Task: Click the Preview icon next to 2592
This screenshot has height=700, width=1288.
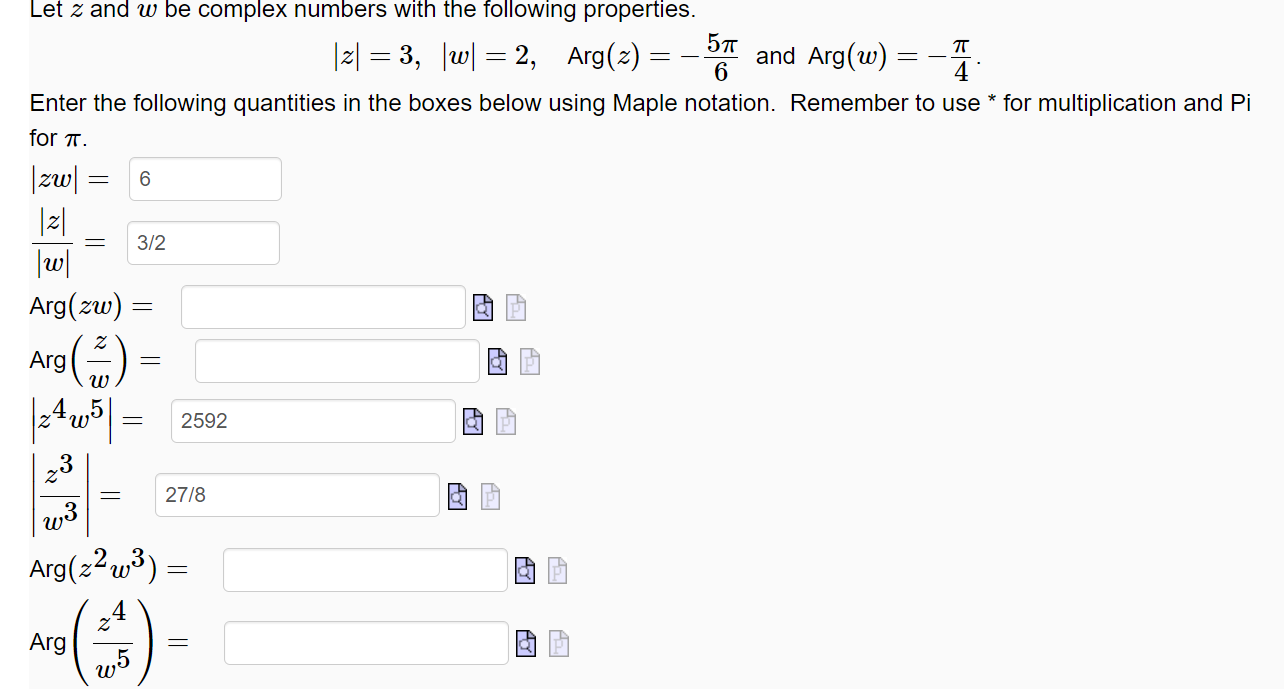Action: (472, 421)
